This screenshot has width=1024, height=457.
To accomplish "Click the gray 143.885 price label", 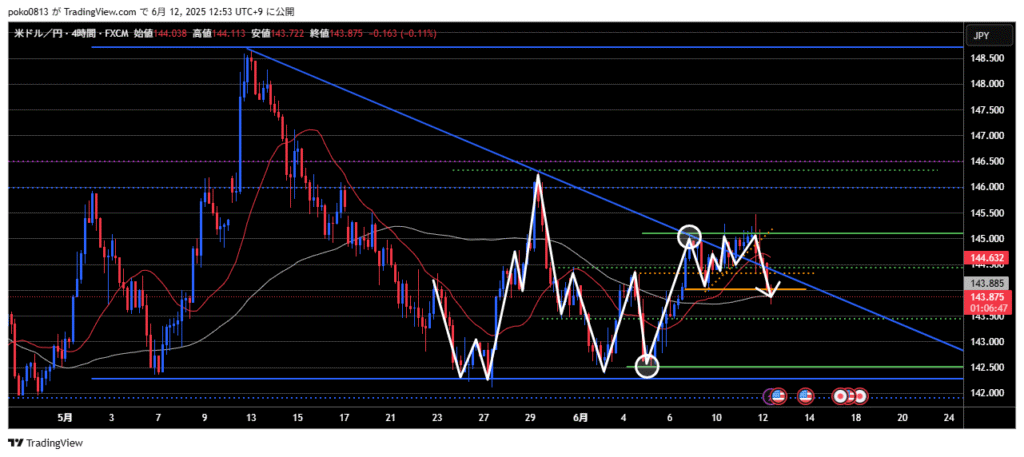I will [x=985, y=283].
